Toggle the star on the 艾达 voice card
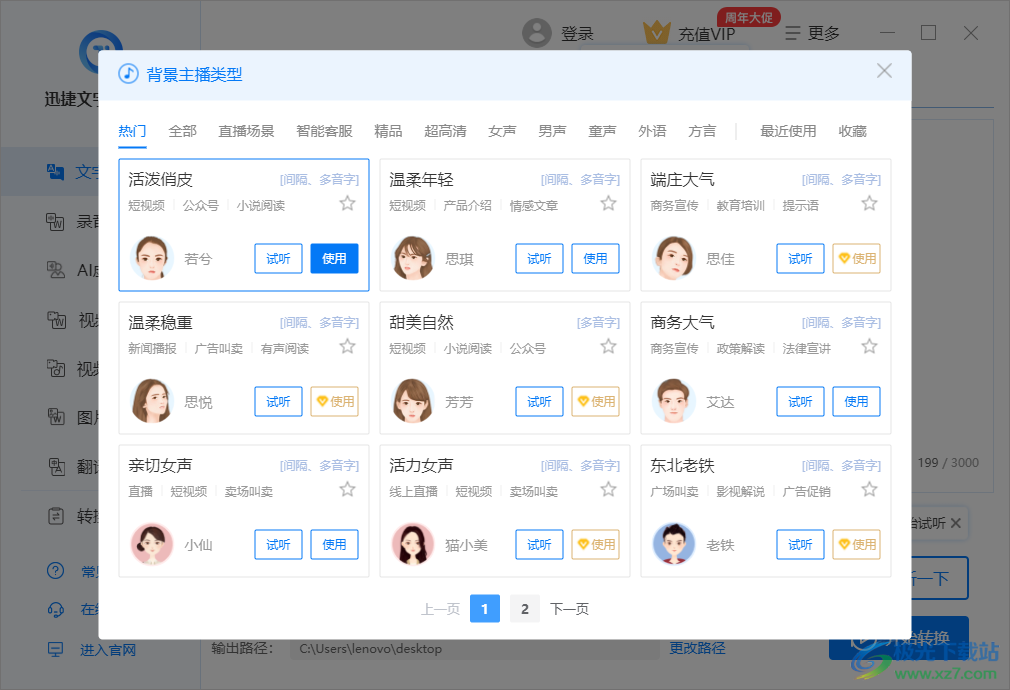The width and height of the screenshot is (1010, 690). (x=869, y=345)
